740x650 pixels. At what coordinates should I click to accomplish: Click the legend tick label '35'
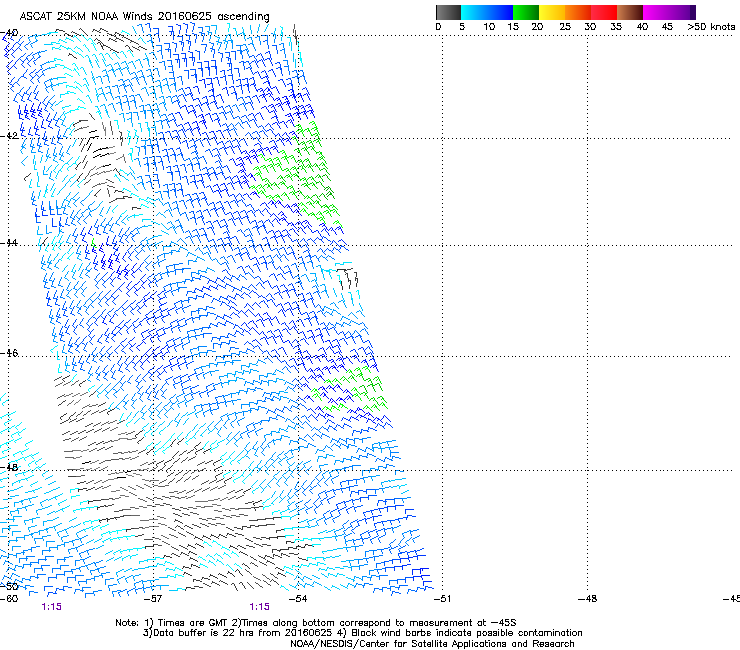tap(616, 26)
